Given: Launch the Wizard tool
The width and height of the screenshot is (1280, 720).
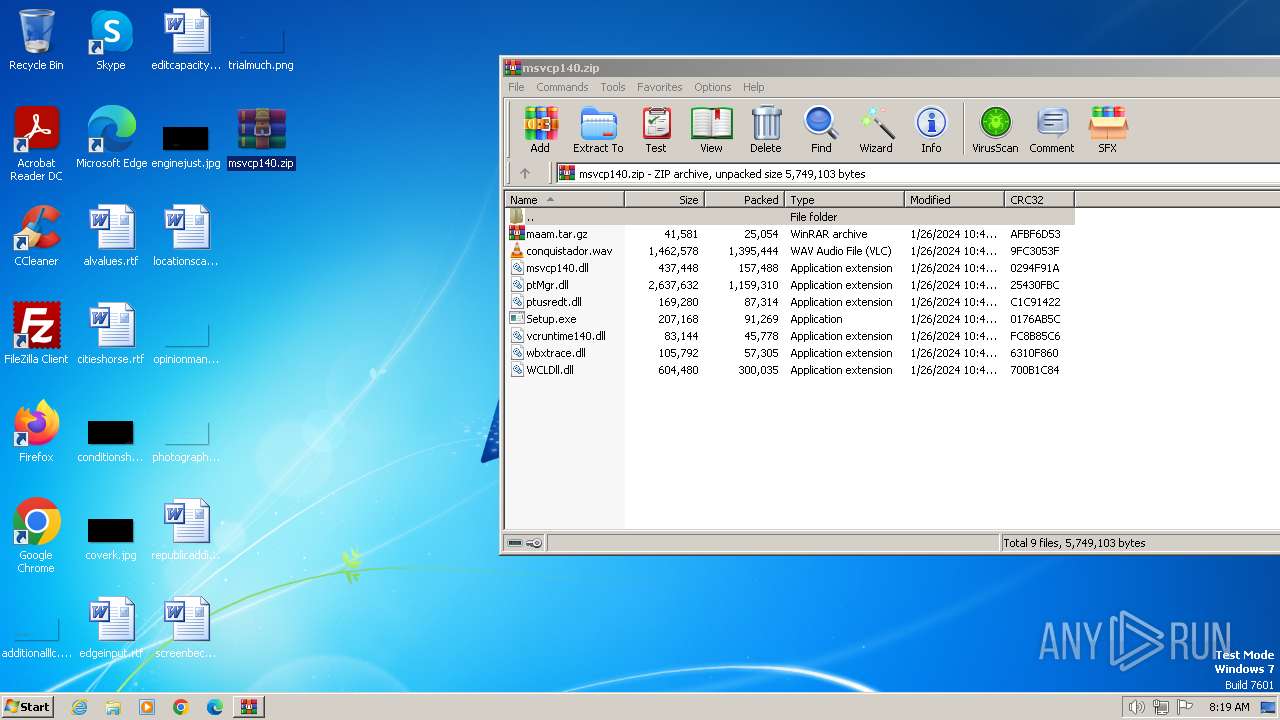Looking at the screenshot, I should point(876,130).
